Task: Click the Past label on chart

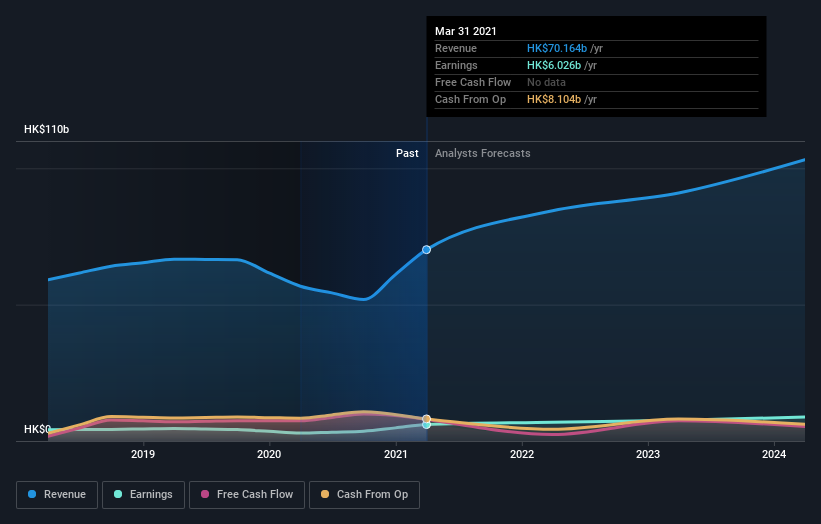Action: click(407, 153)
